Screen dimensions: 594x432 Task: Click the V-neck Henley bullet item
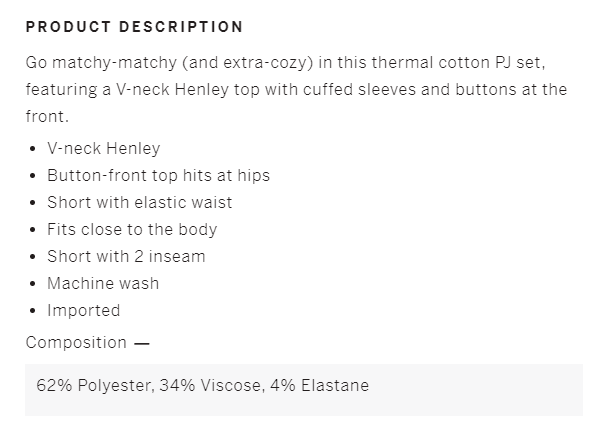[103, 149]
